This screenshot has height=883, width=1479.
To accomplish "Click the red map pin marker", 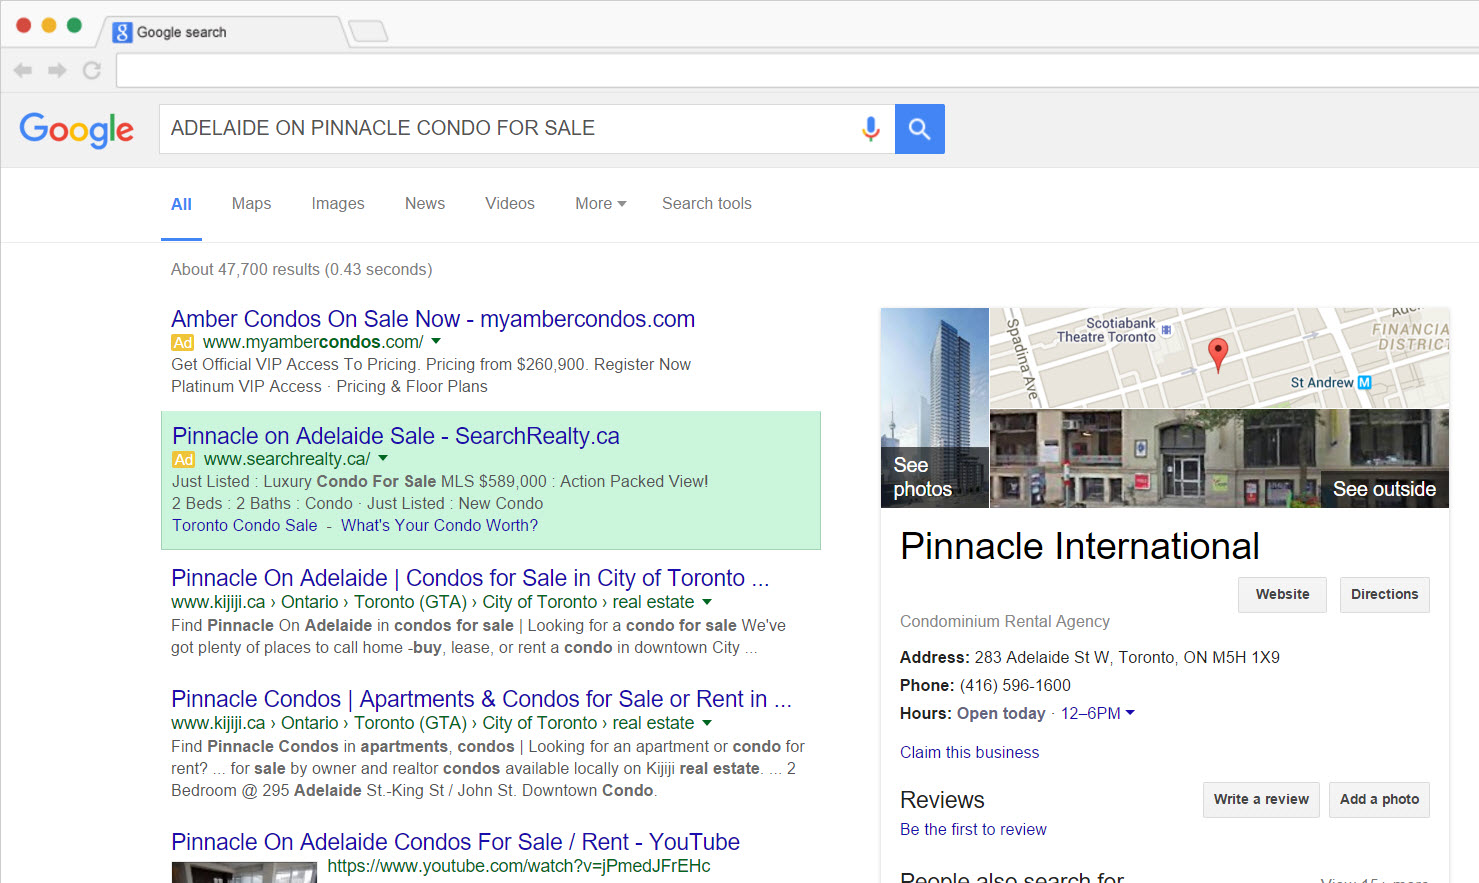I will click(x=1217, y=353).
